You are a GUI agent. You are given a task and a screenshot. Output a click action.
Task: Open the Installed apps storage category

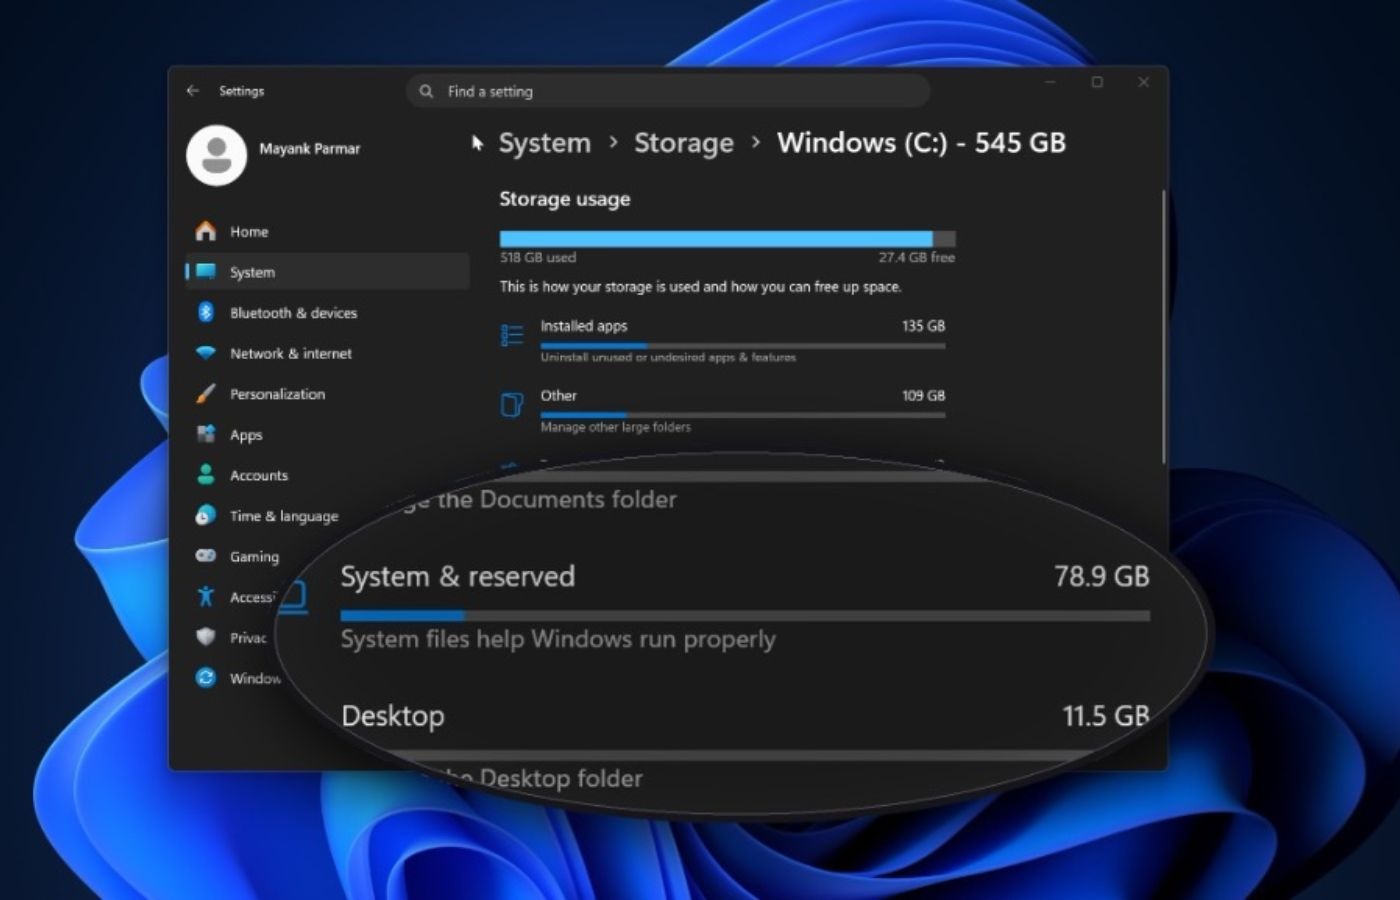(x=722, y=339)
